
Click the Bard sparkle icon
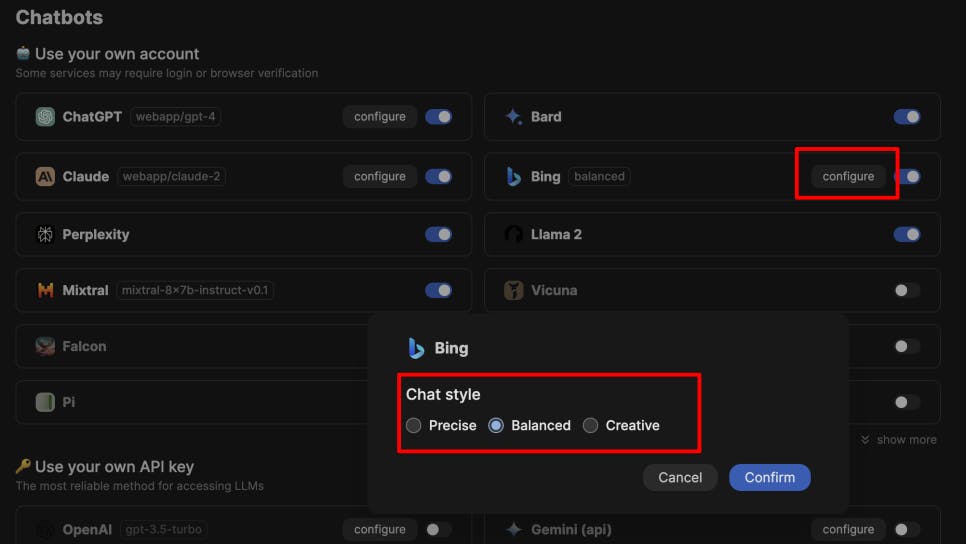pos(513,116)
